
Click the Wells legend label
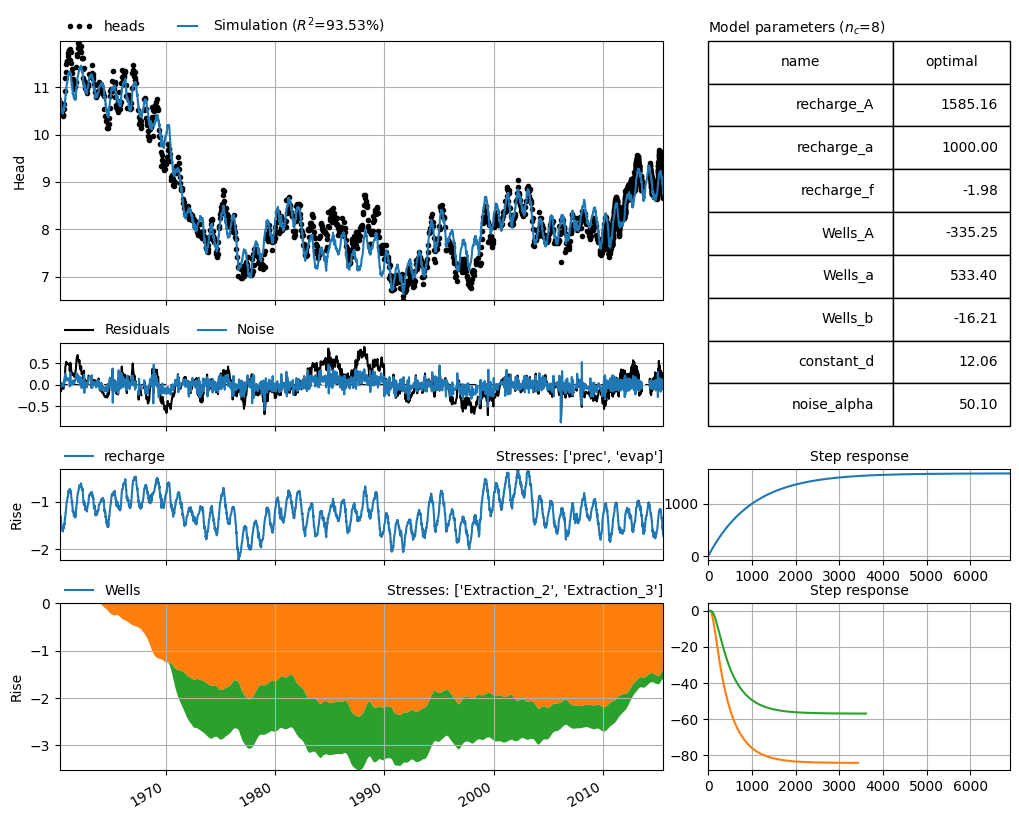102,590
